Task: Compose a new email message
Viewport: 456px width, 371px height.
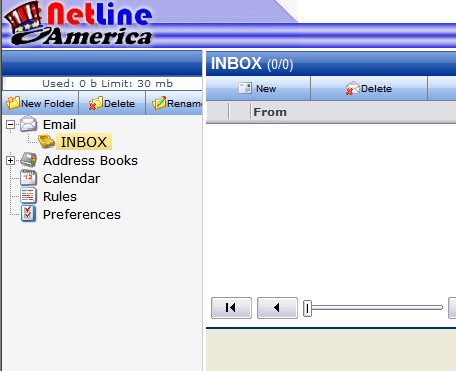Action: coord(258,89)
